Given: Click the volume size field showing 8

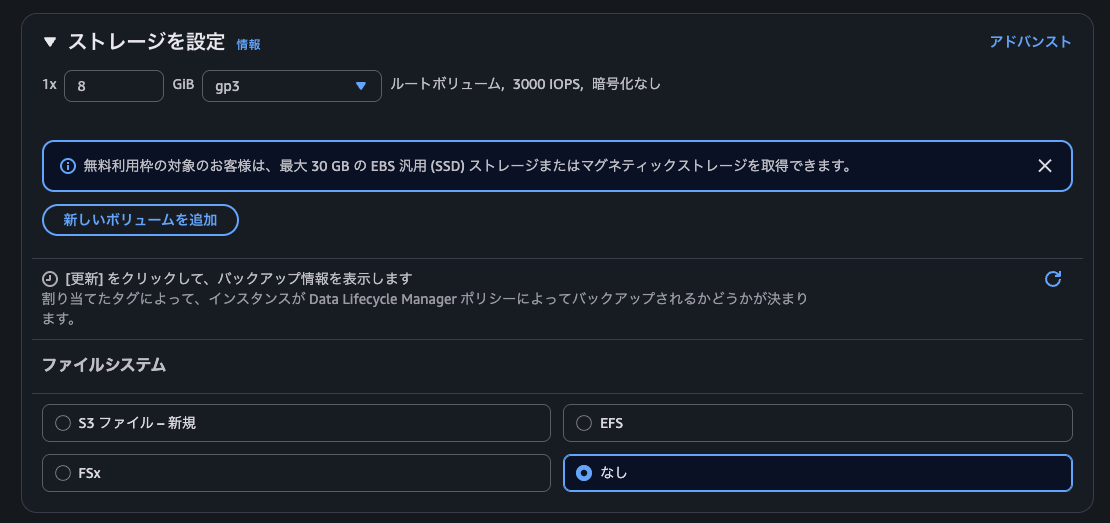Looking at the screenshot, I should (114, 86).
